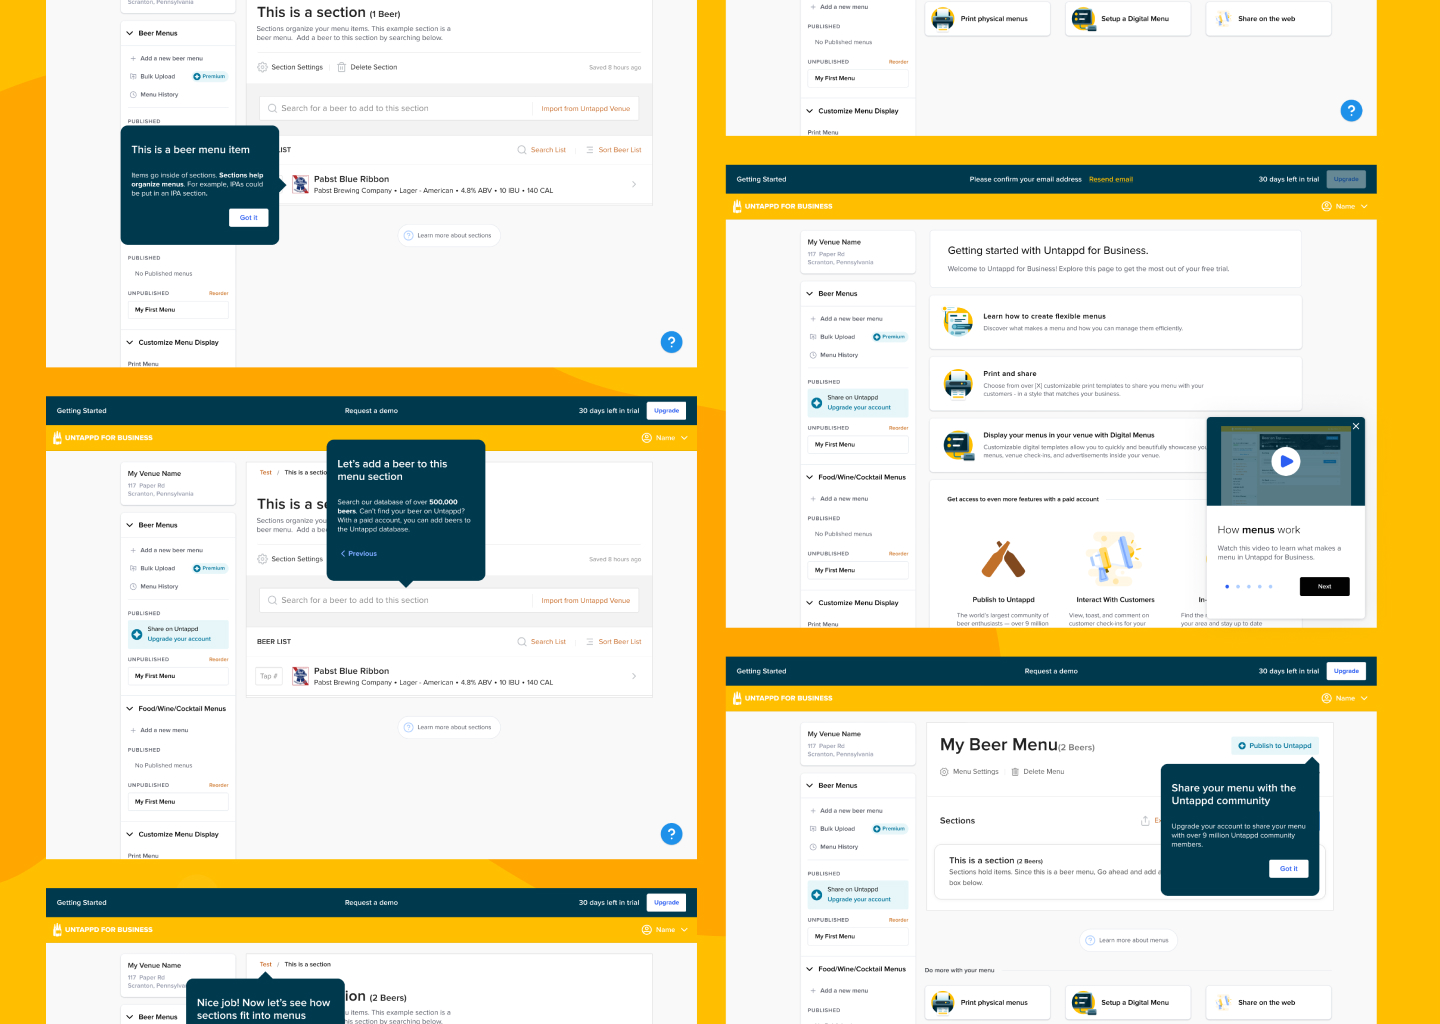Collapse Customize Menu Display in "Let's add a beer" screen
Image resolution: width=1440 pixels, height=1024 pixels.
pos(130,834)
